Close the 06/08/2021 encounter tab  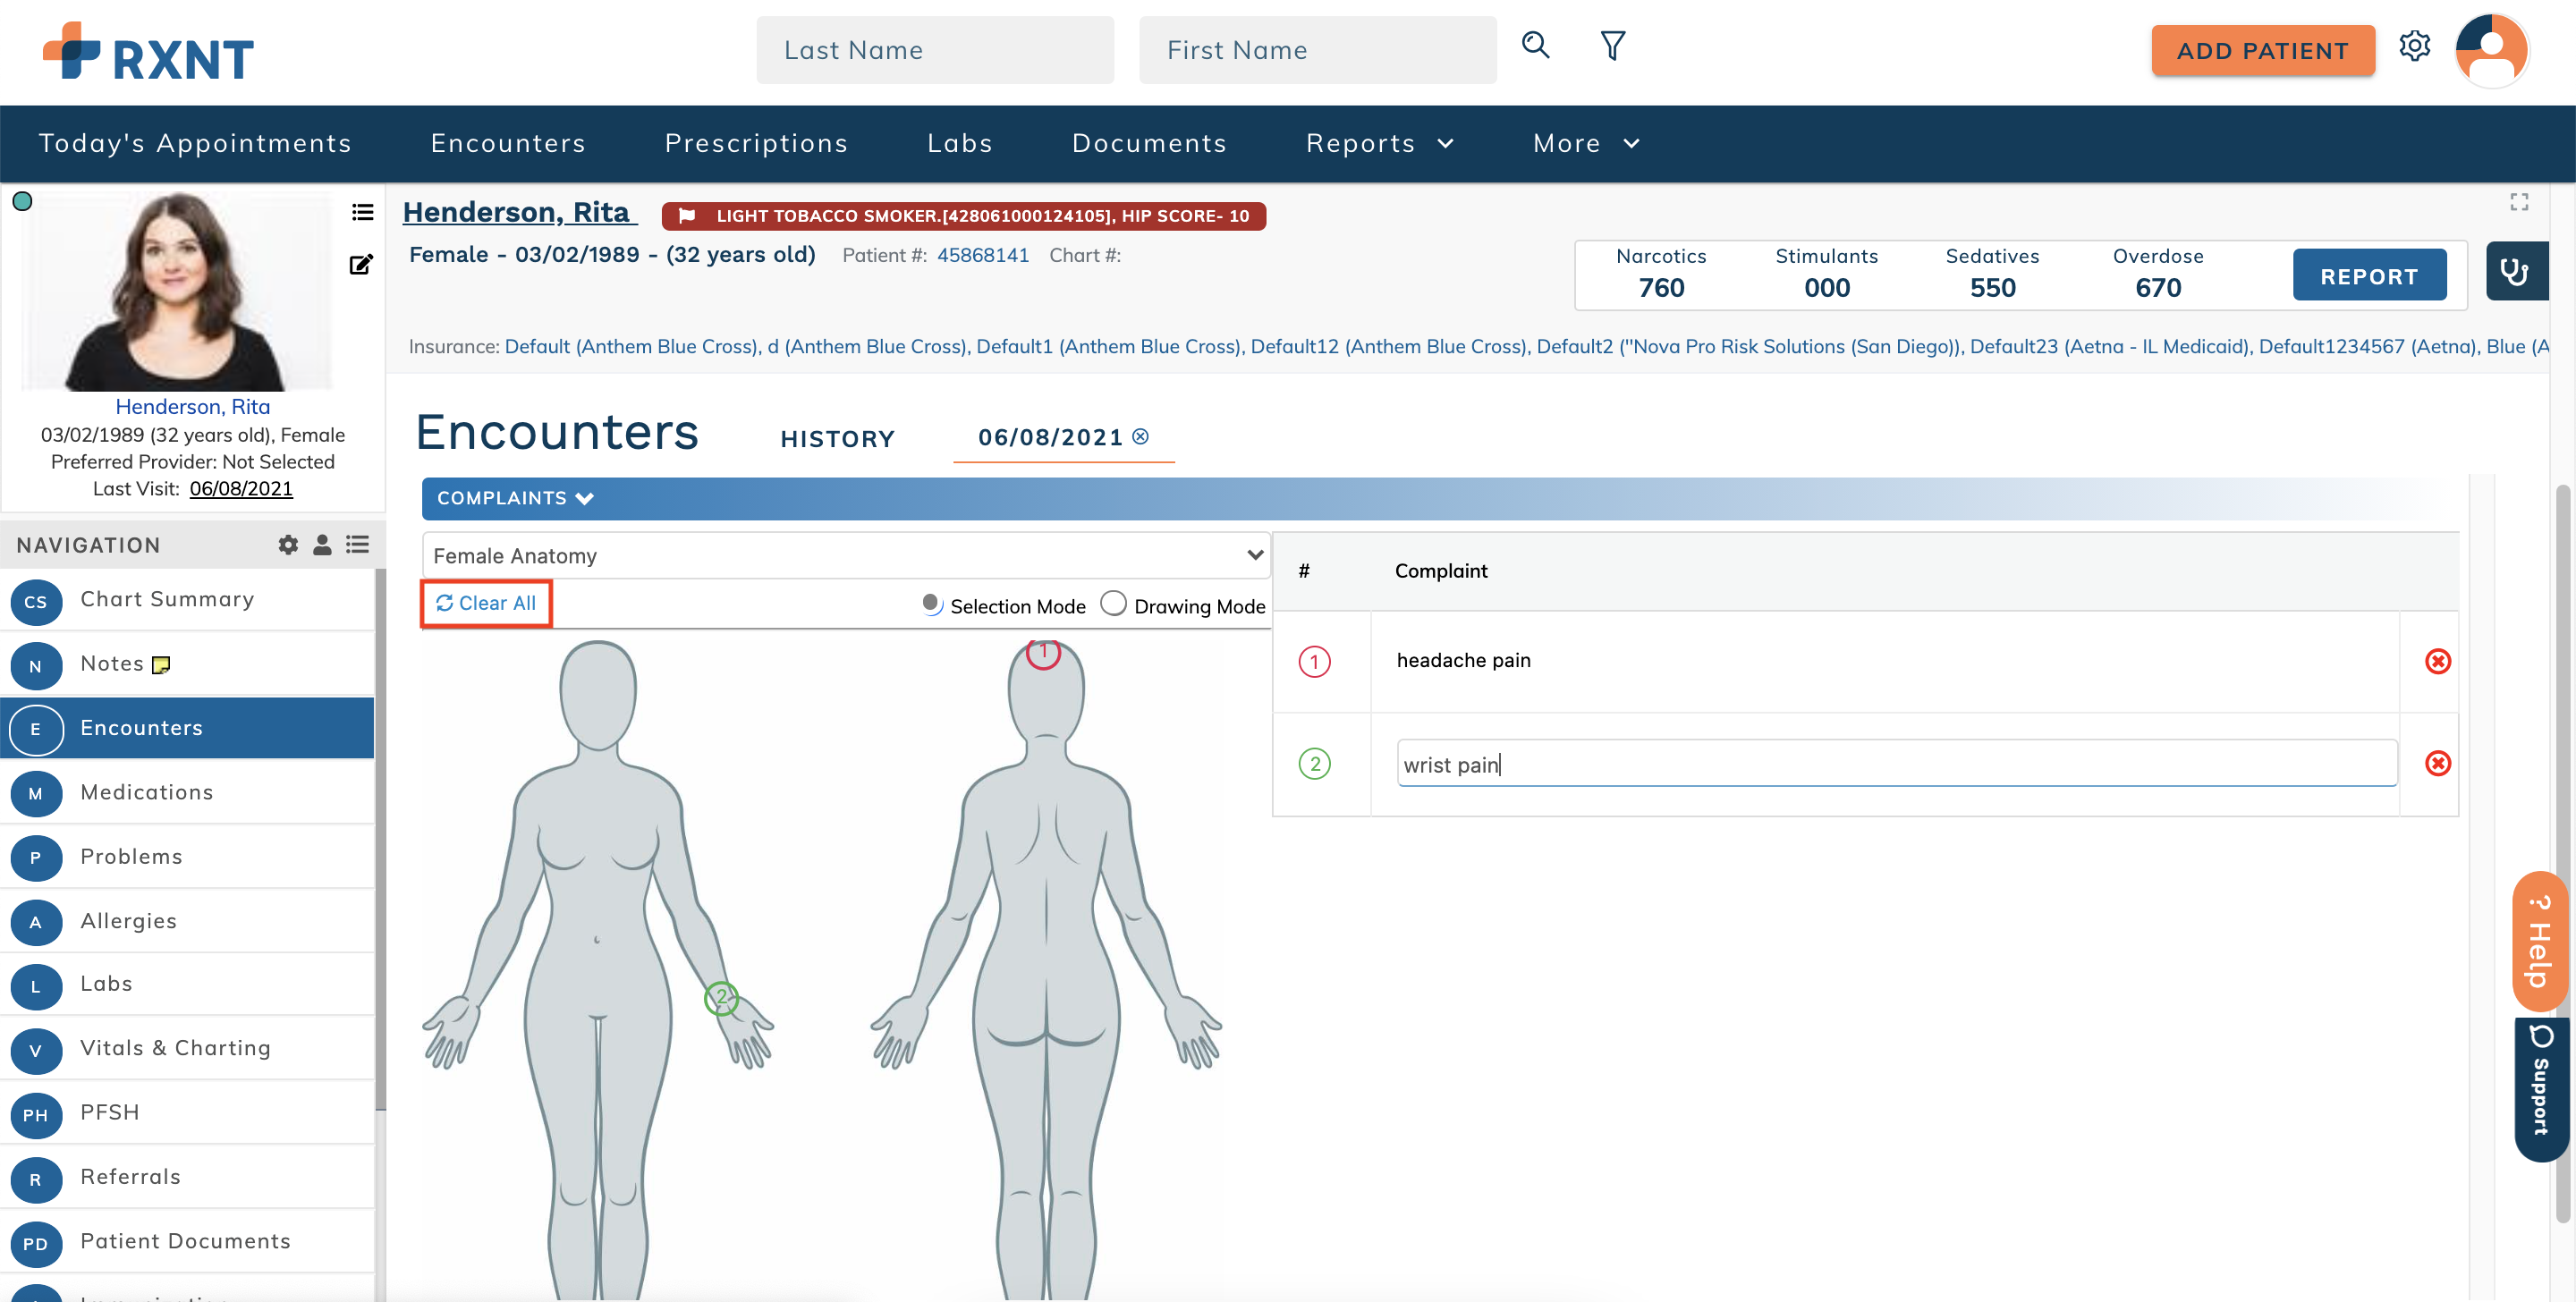(x=1140, y=436)
